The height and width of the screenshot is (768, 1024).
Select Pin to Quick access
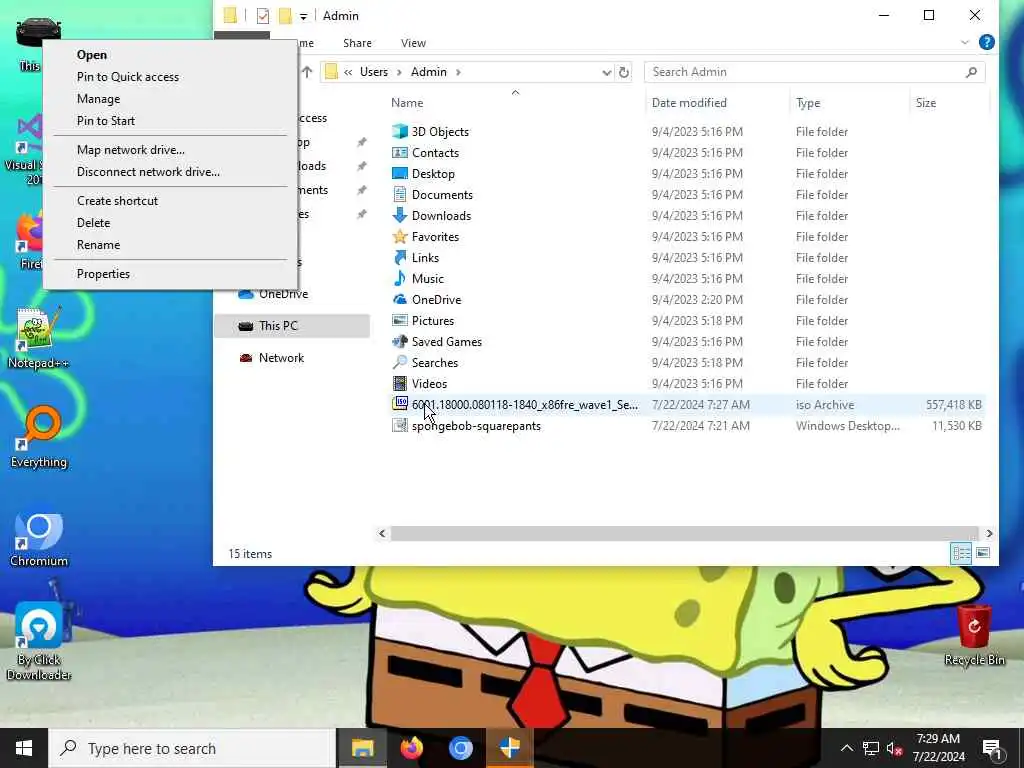[171, 76]
